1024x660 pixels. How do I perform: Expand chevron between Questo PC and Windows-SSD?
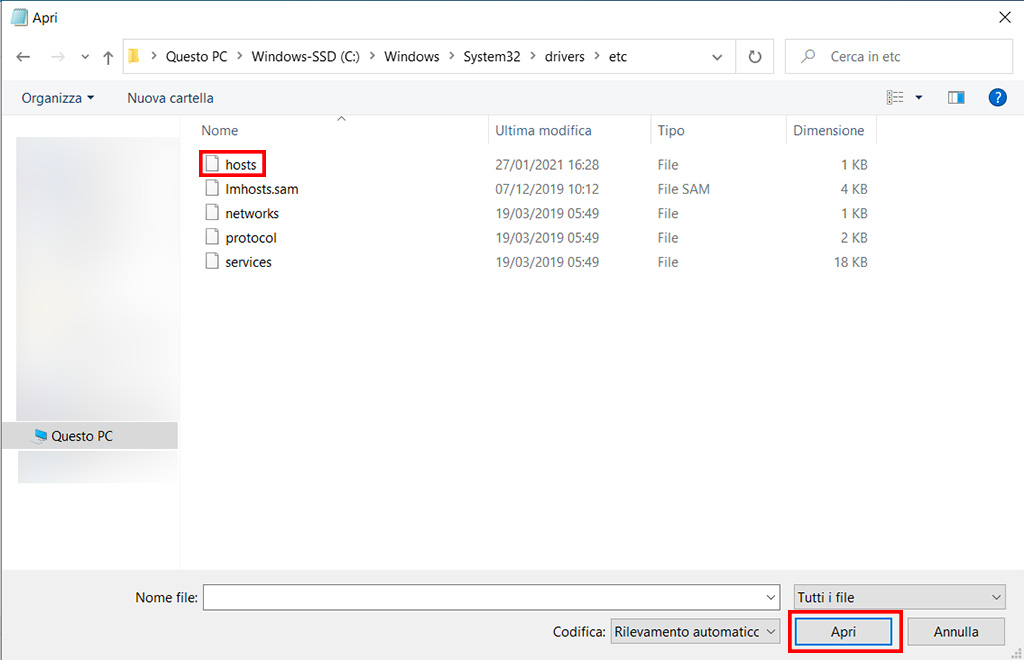click(240, 56)
